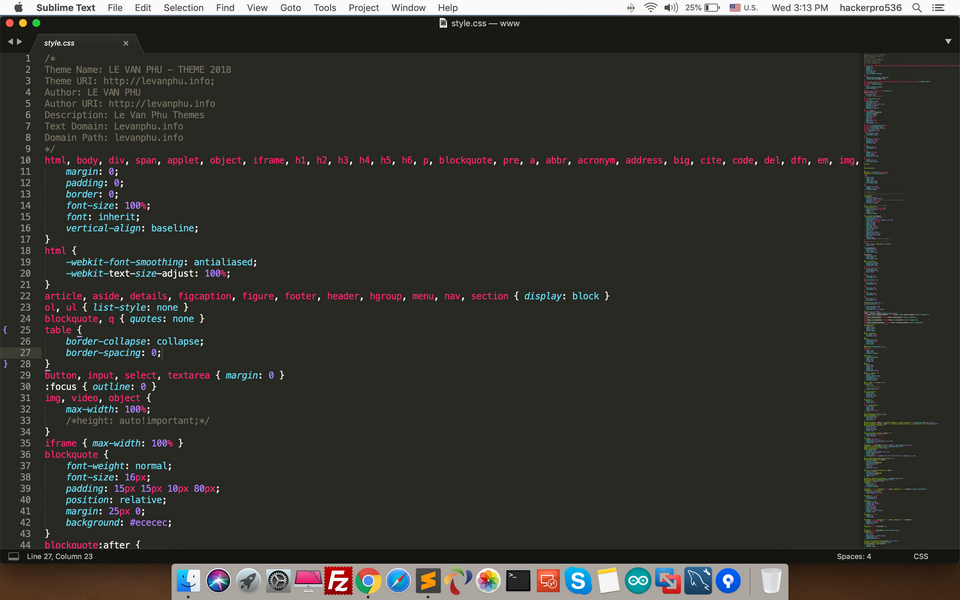Close the style.css tab
Viewport: 960px width, 600px height.
pos(126,43)
